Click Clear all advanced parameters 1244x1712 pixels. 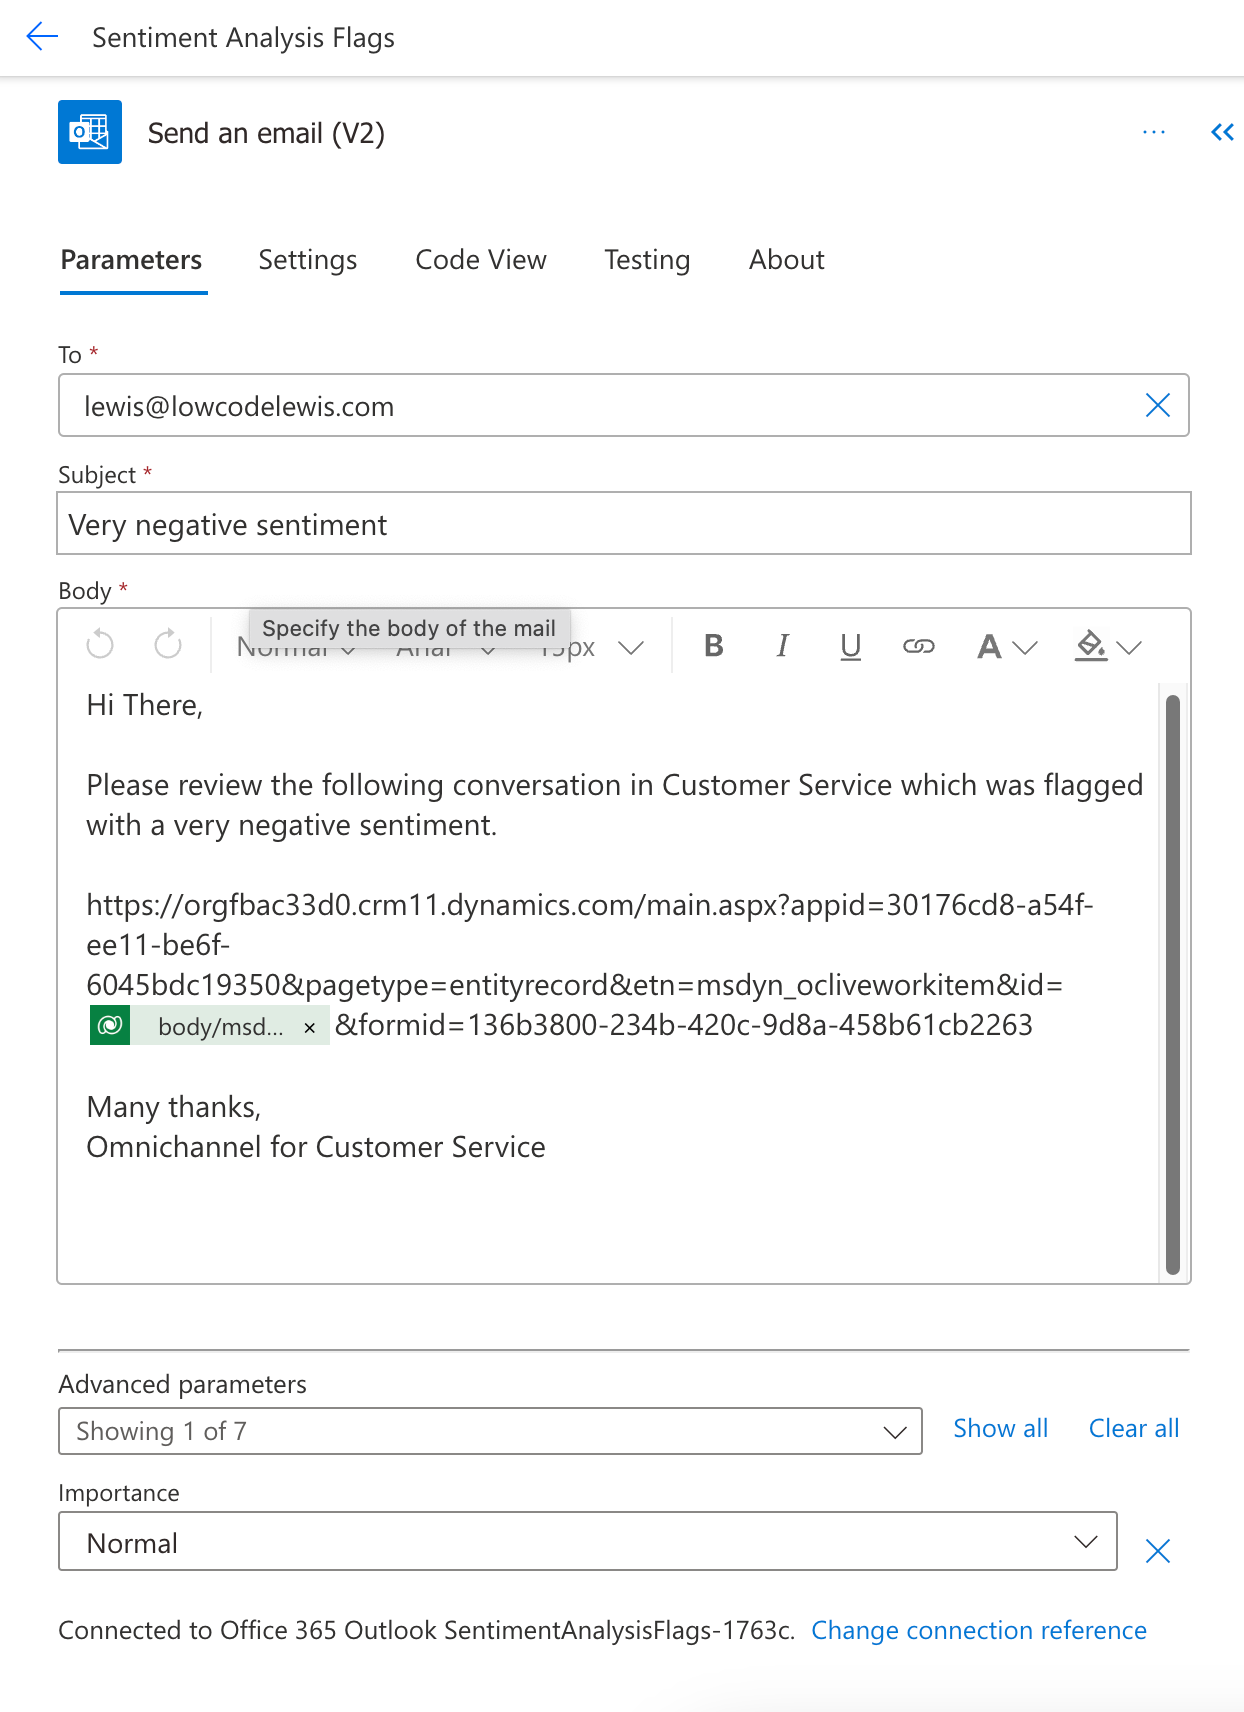tap(1134, 1428)
